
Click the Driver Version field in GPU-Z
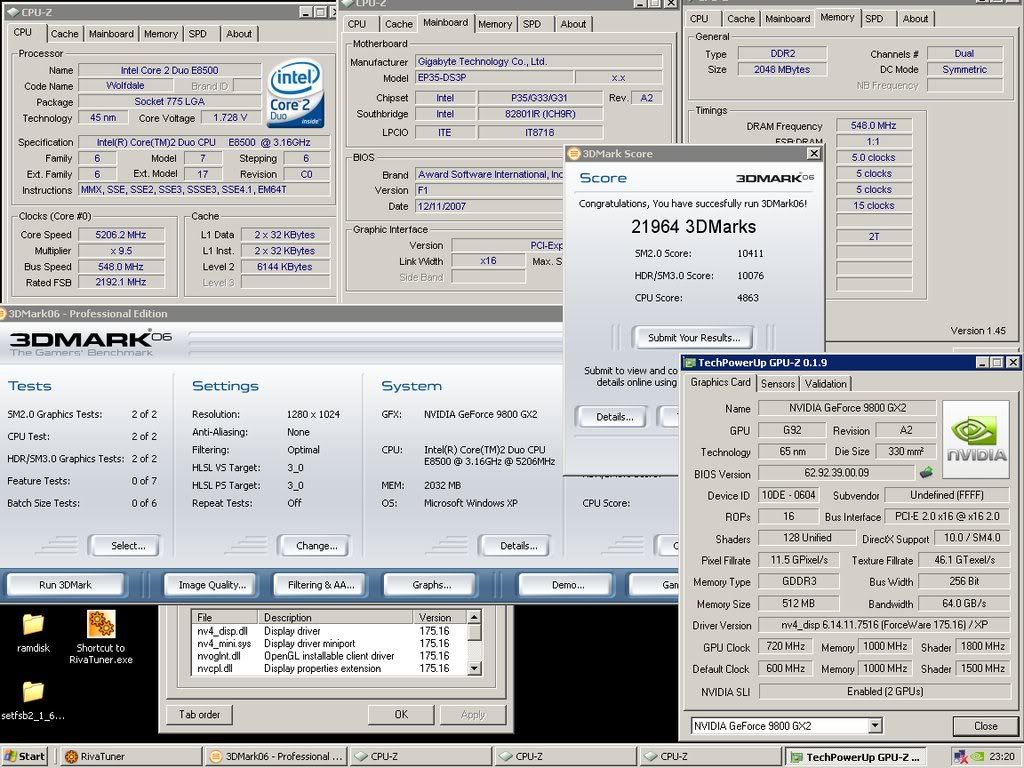tap(884, 624)
